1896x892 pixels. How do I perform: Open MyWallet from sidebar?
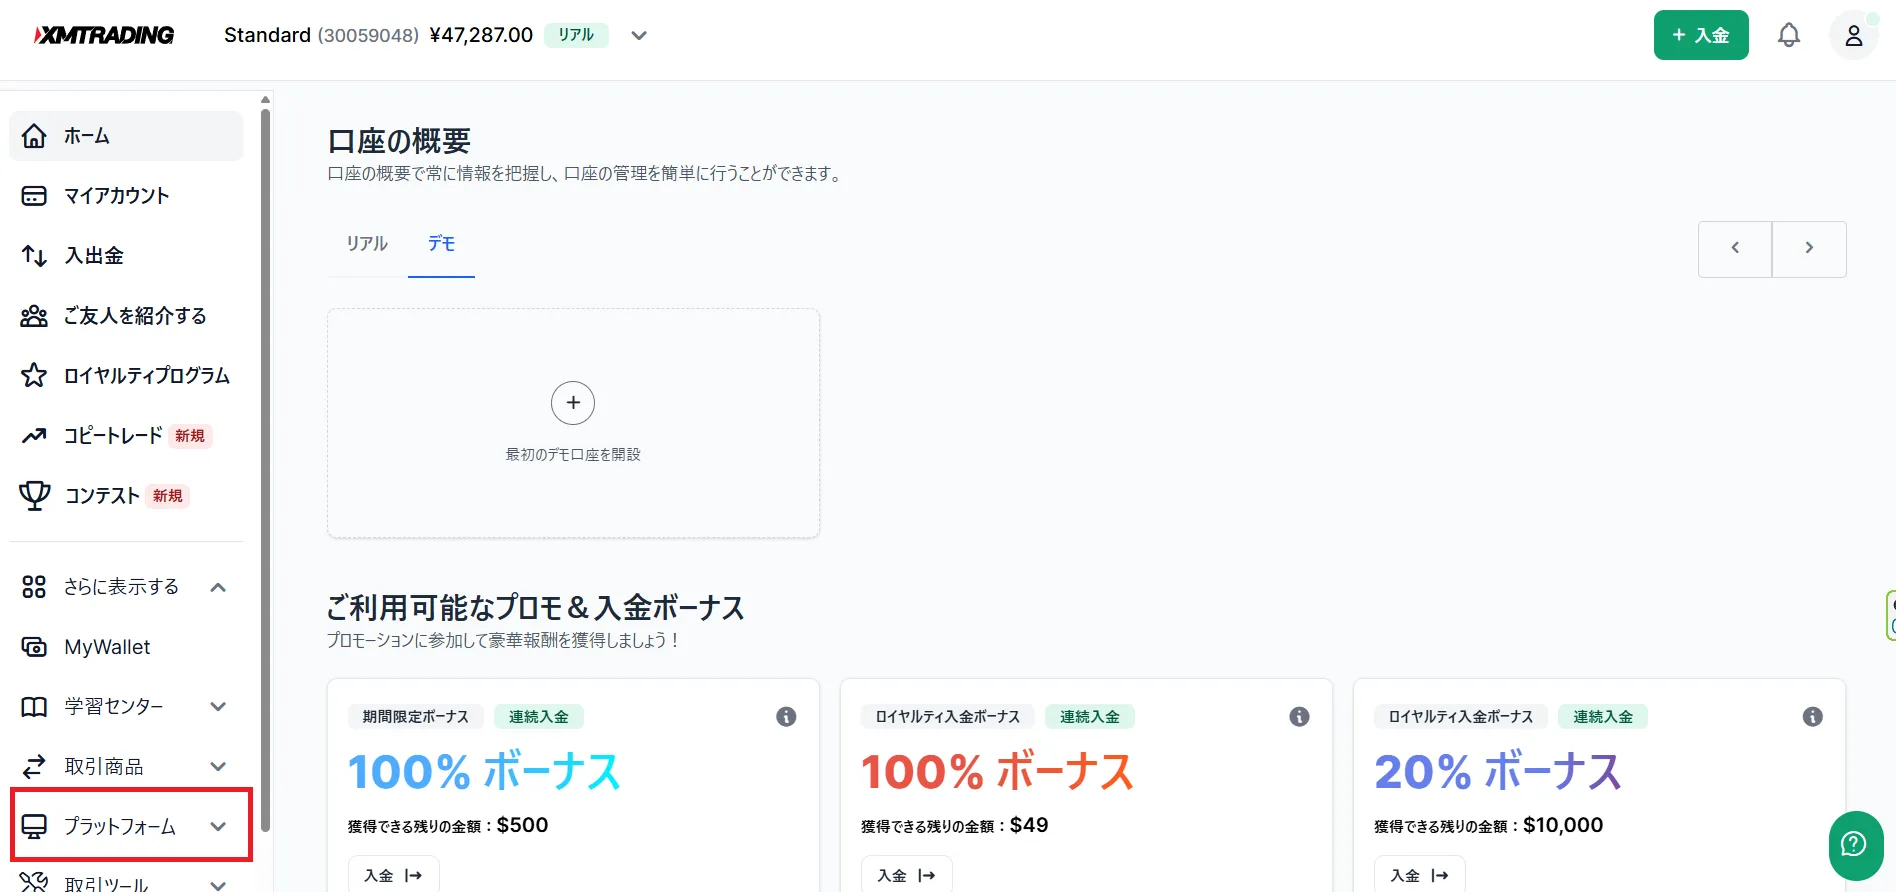point(107,647)
